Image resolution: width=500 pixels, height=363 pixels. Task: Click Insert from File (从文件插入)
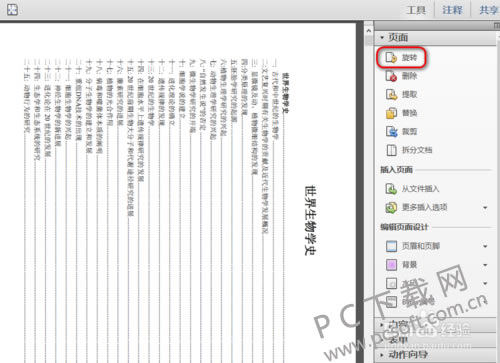point(412,189)
